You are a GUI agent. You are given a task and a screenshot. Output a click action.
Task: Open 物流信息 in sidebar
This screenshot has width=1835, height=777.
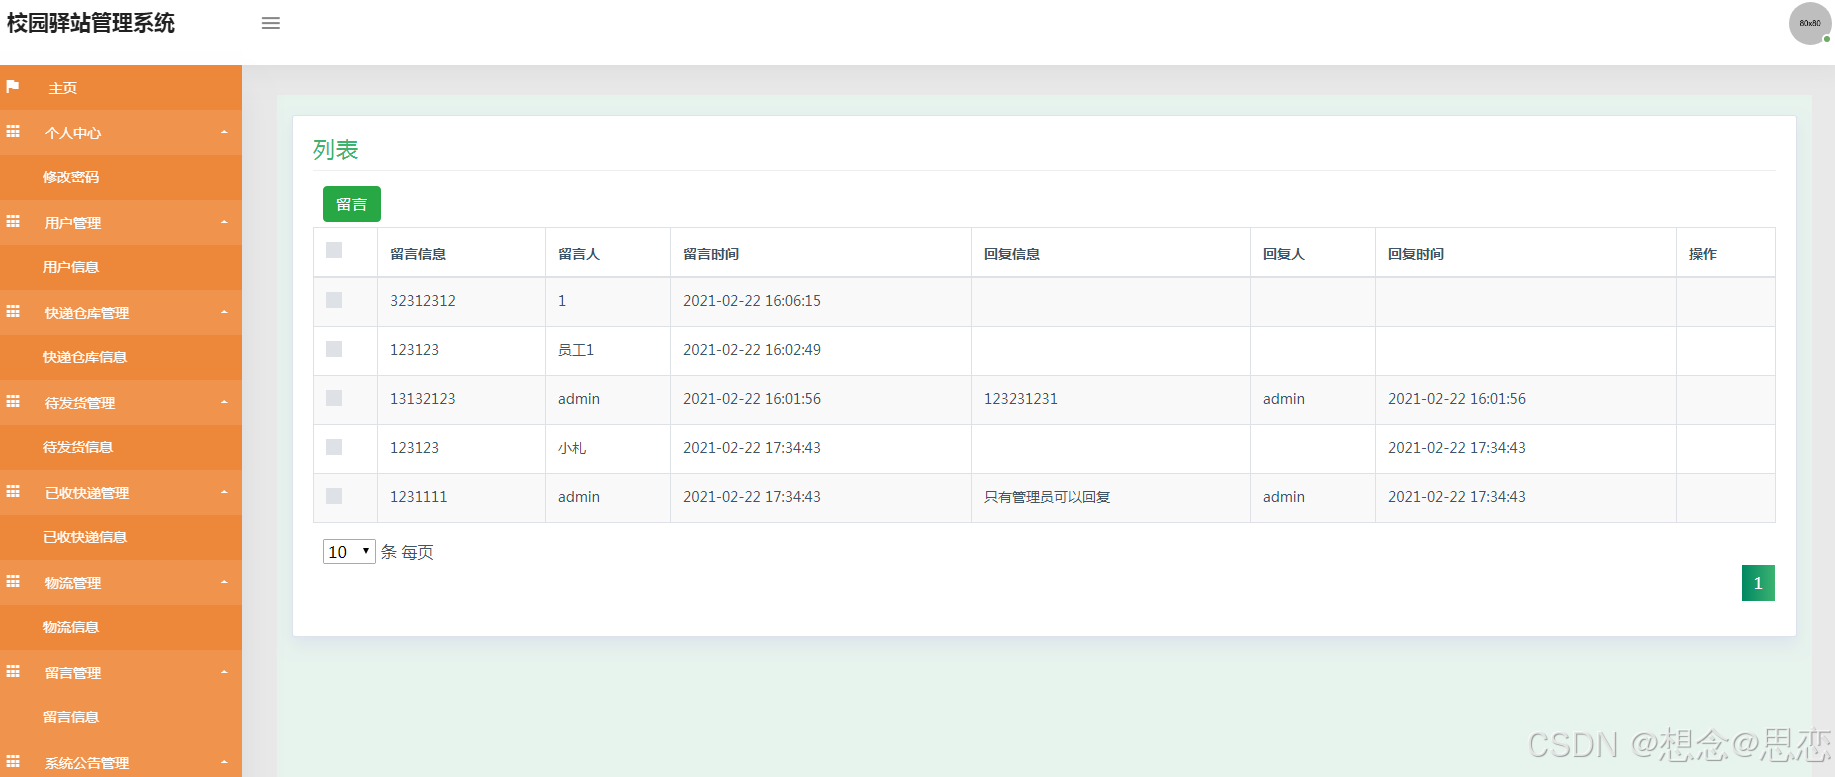71,627
